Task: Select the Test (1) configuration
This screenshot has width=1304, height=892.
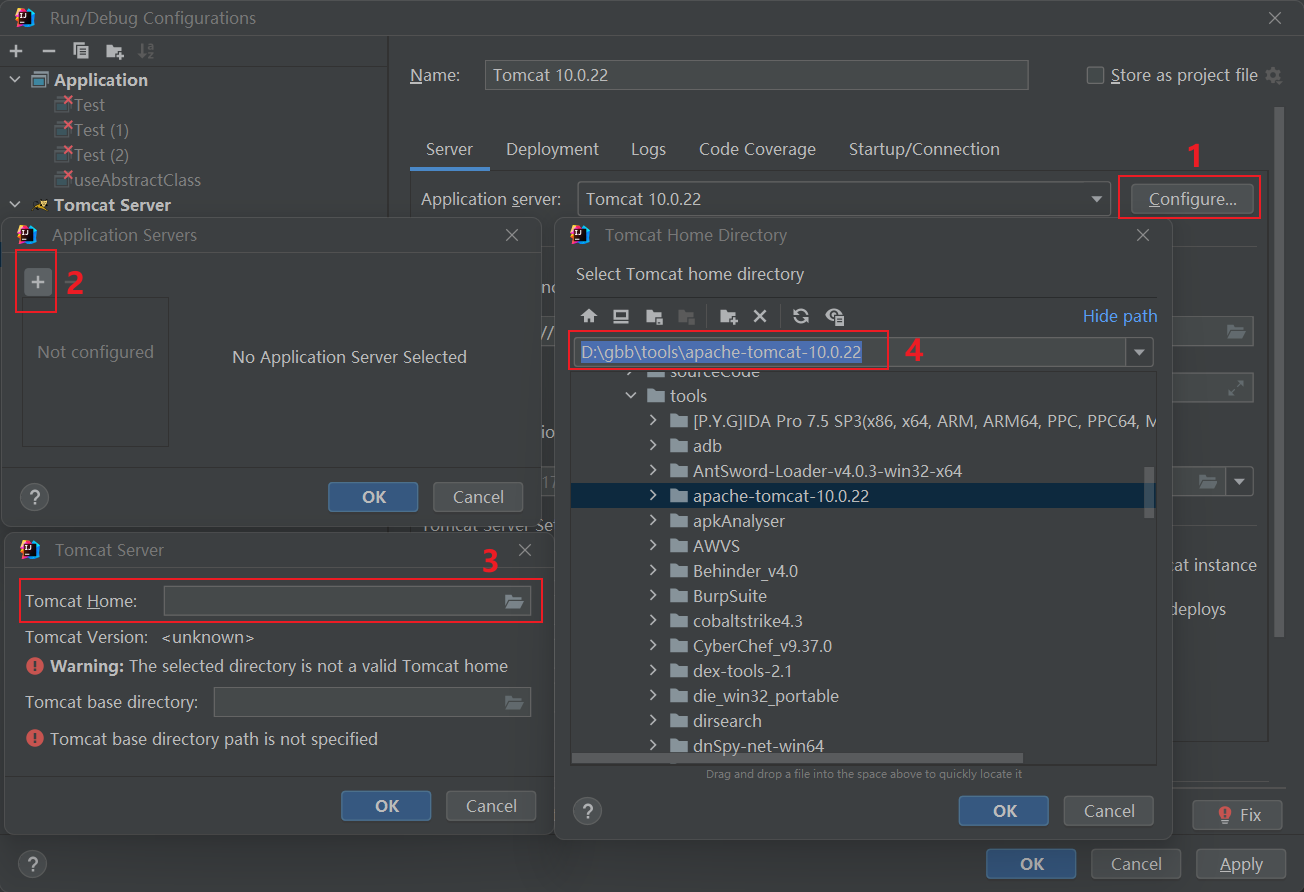Action: (101, 130)
